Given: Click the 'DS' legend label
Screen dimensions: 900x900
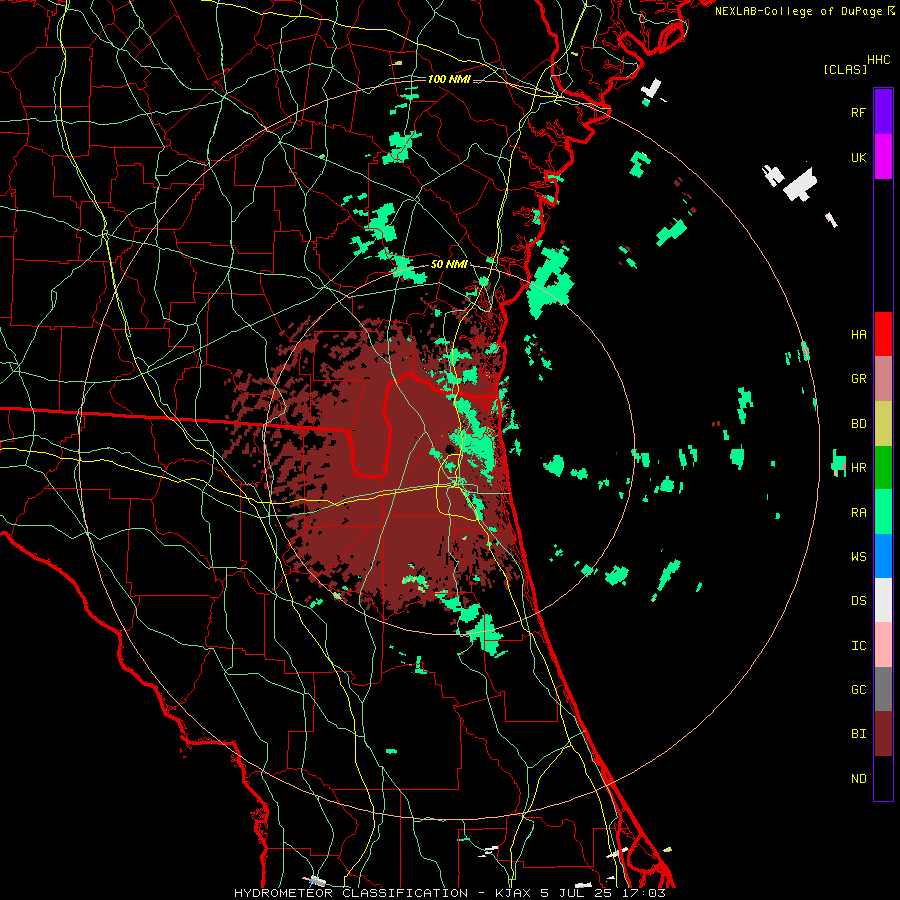Looking at the screenshot, I should pos(858,600).
